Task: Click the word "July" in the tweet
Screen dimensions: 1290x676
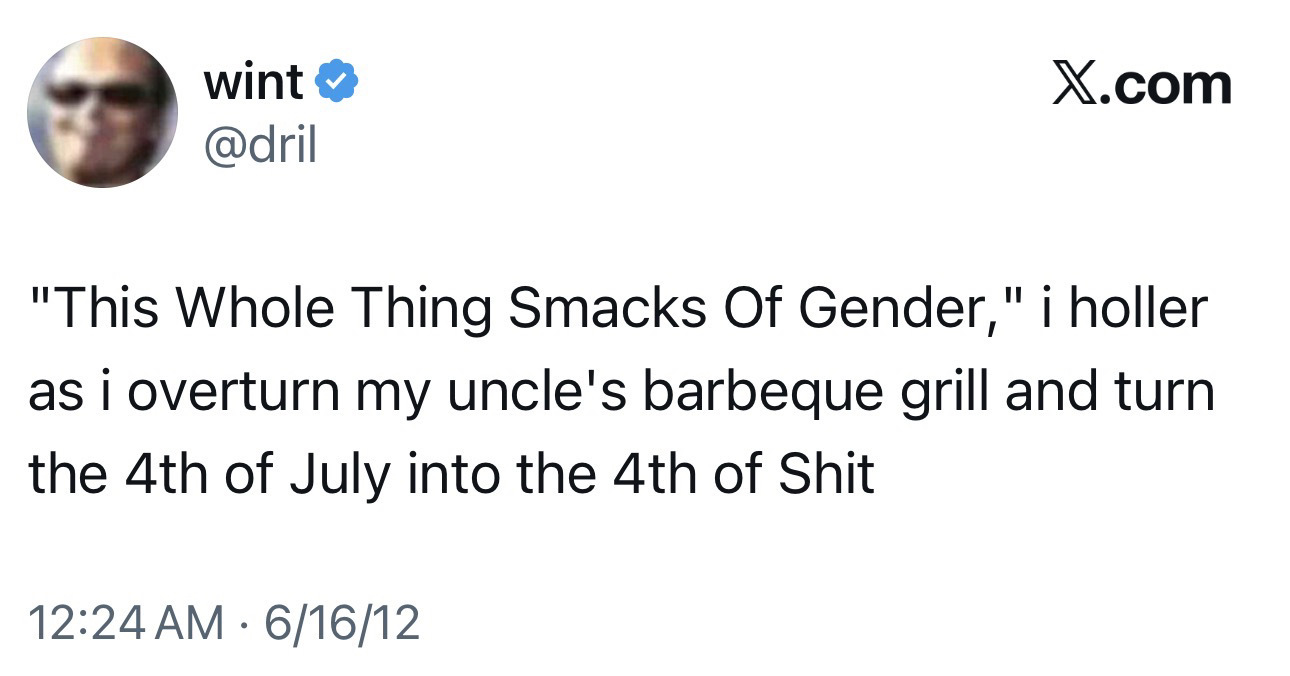Action: 333,475
